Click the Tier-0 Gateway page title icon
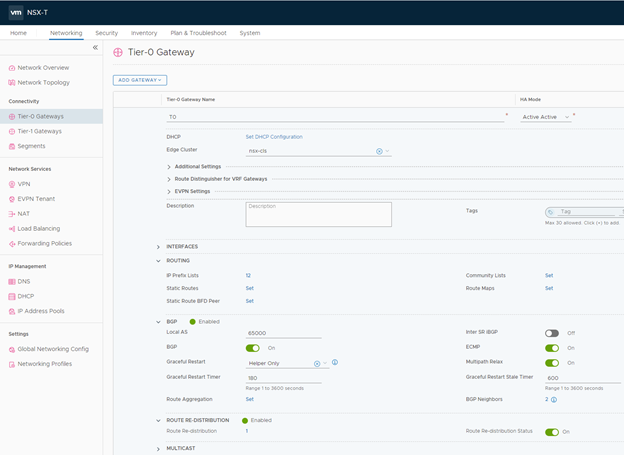Image resolution: width=624 pixels, height=455 pixels. click(x=118, y=52)
